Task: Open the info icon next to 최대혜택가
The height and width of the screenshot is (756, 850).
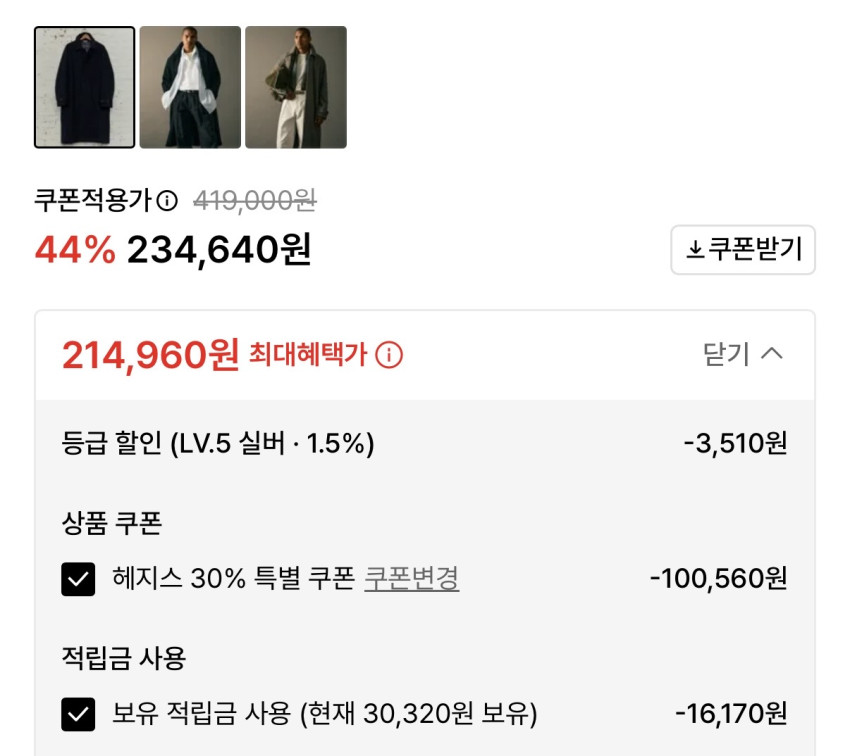Action: coord(390,355)
